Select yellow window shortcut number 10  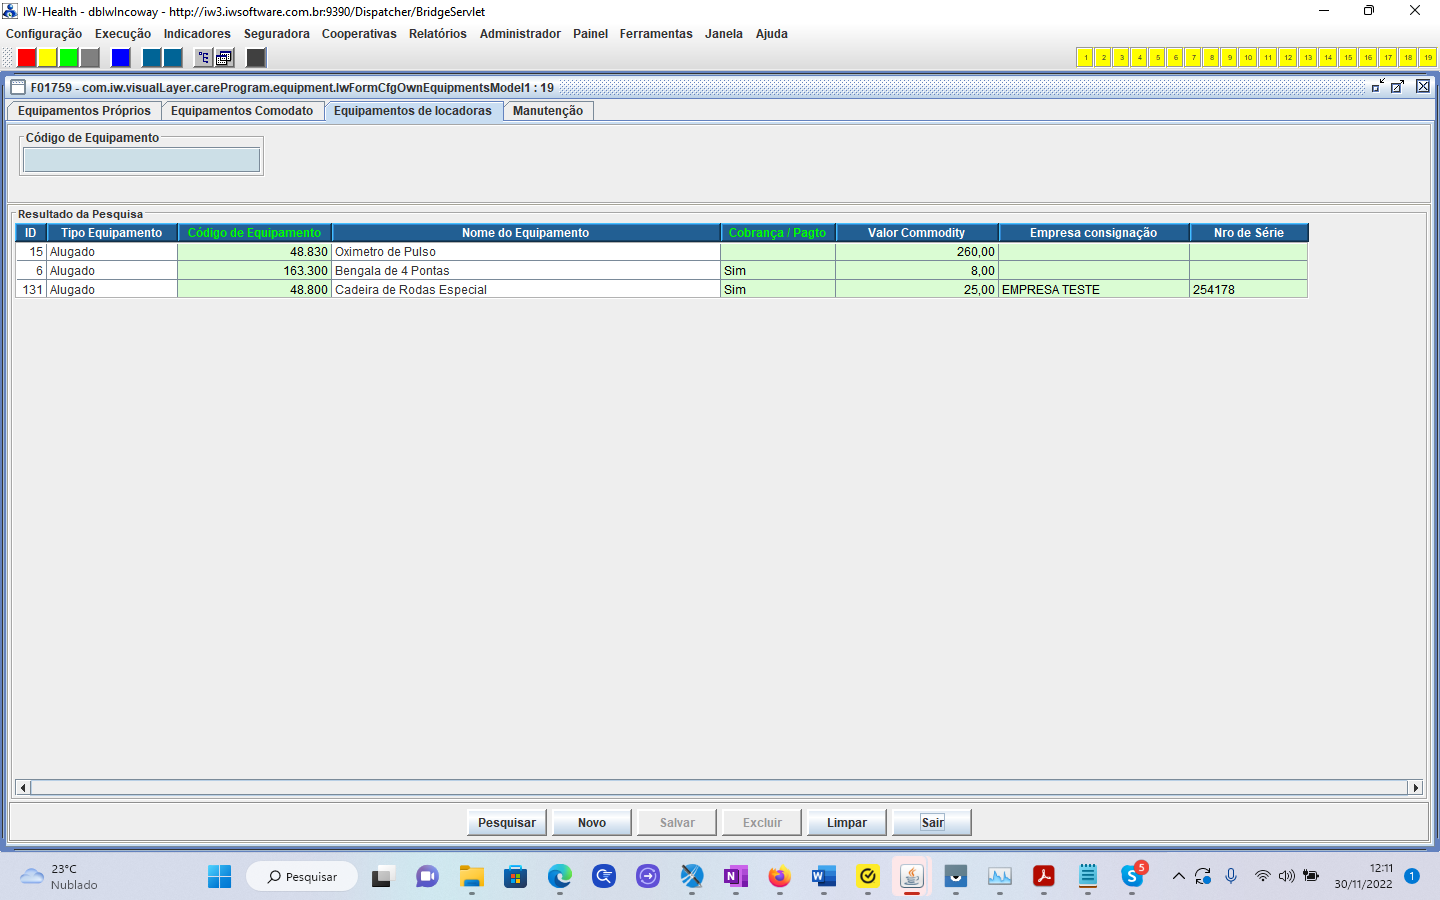(x=1248, y=58)
